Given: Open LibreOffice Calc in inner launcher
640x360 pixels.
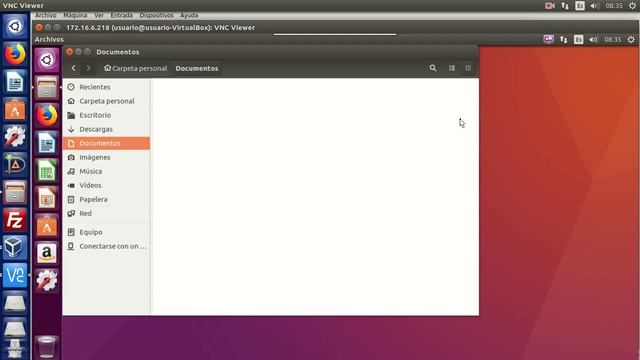Looking at the screenshot, I should (x=47, y=170).
